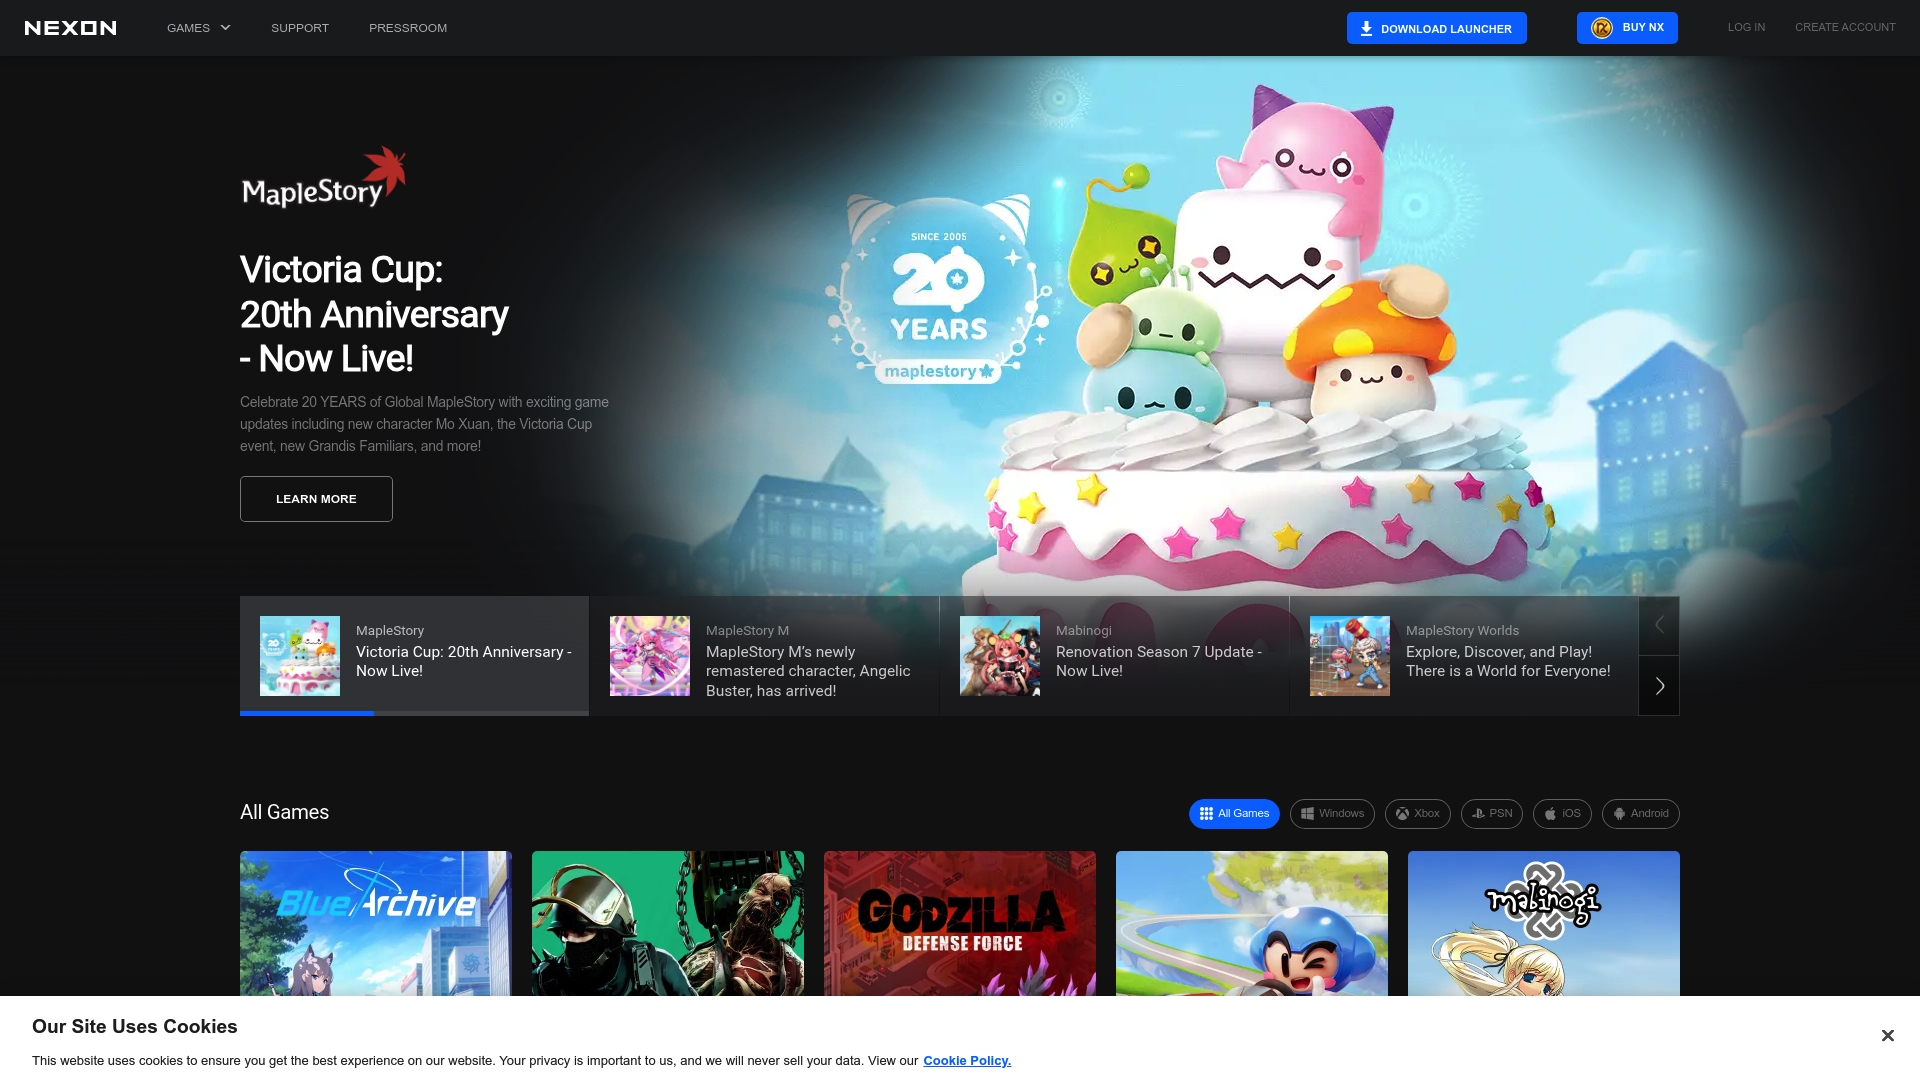Viewport: 1920px width, 1080px height.
Task: Filter games by iOS platform
Action: click(1562, 814)
